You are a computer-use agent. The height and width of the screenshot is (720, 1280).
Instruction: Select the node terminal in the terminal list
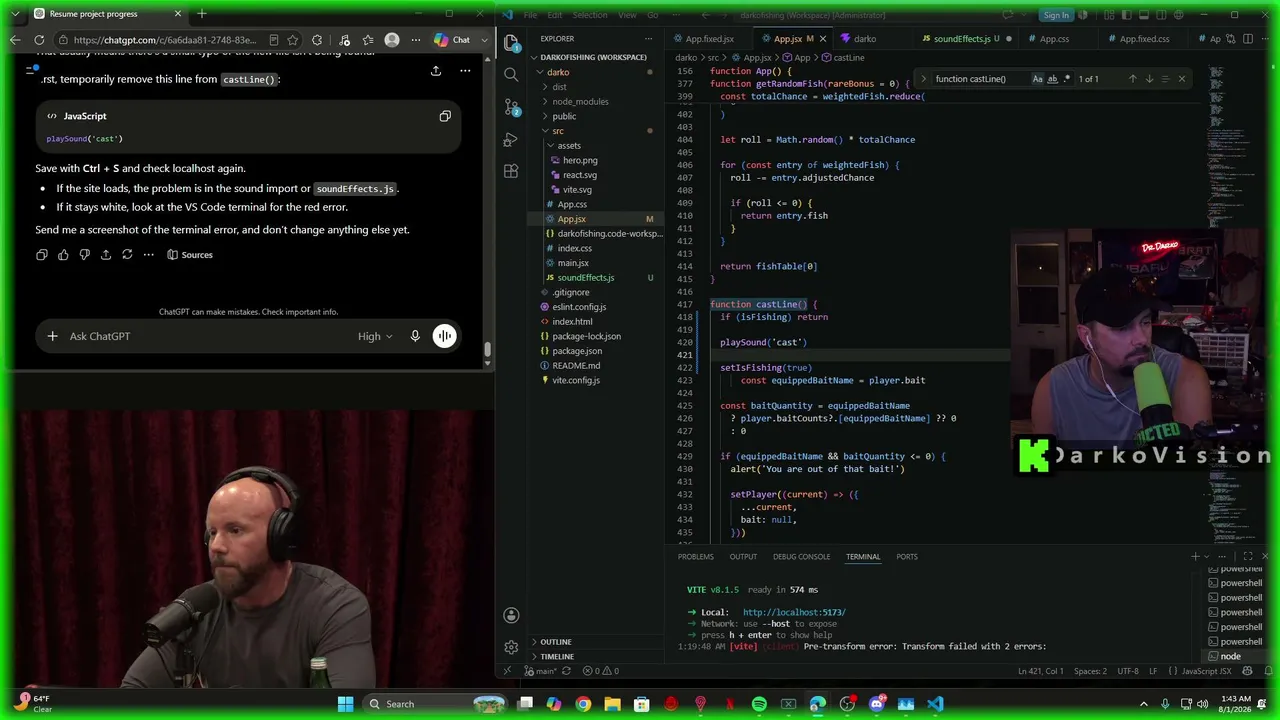[x=1230, y=657]
